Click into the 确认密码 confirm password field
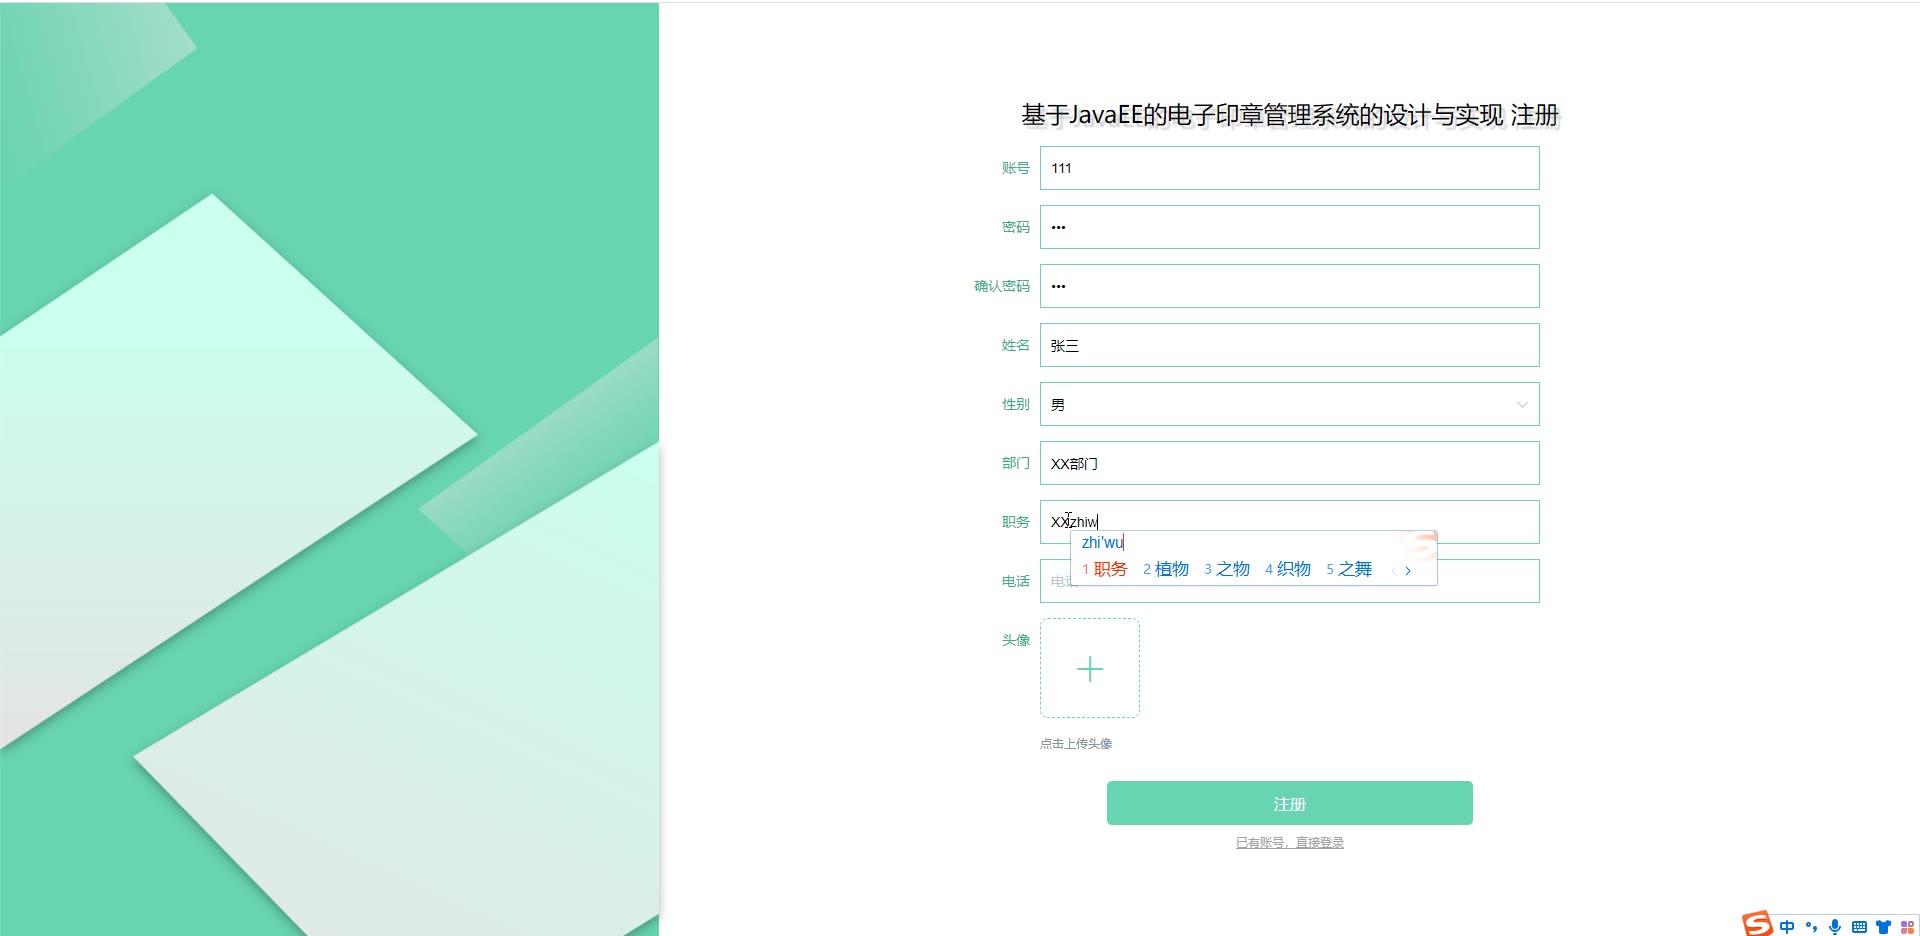Screen dimensions: 1920x936 tap(1289, 286)
